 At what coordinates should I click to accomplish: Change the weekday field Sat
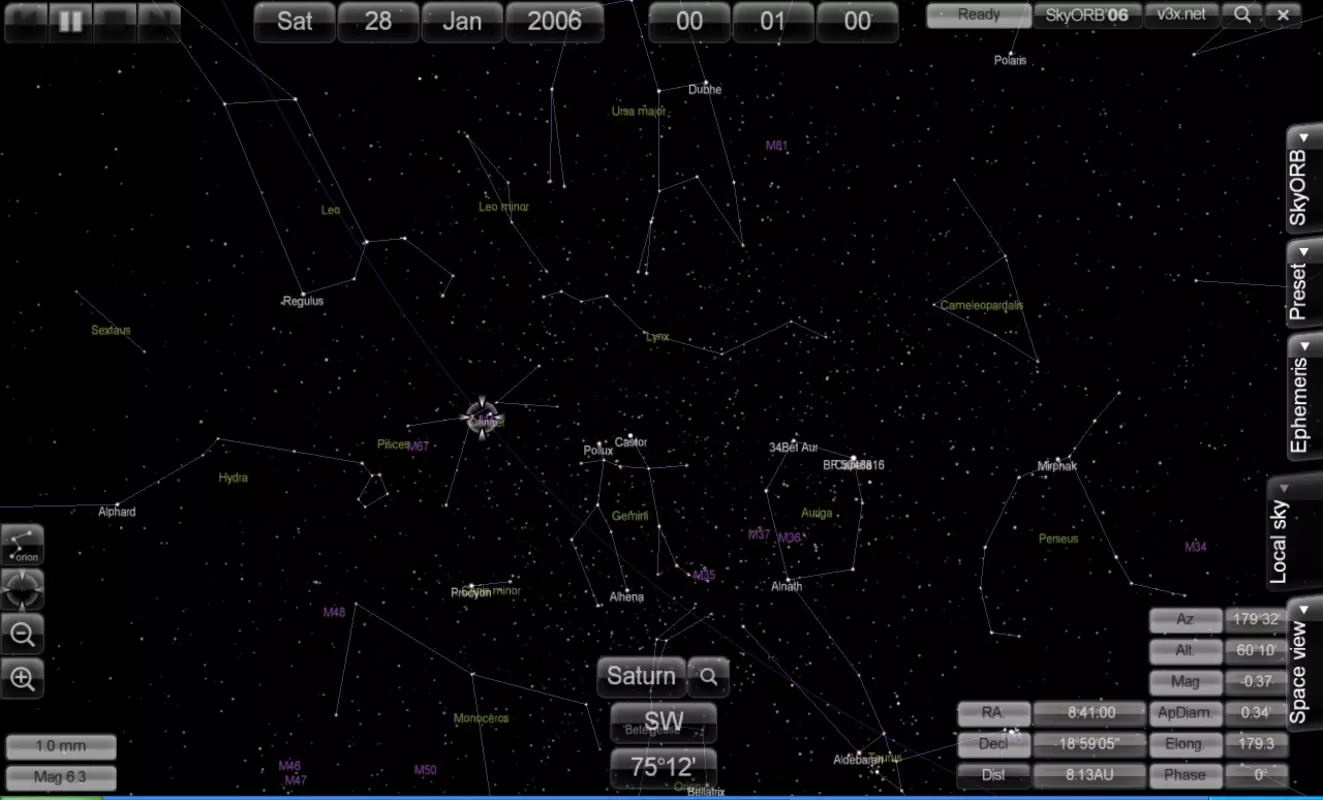tap(294, 22)
